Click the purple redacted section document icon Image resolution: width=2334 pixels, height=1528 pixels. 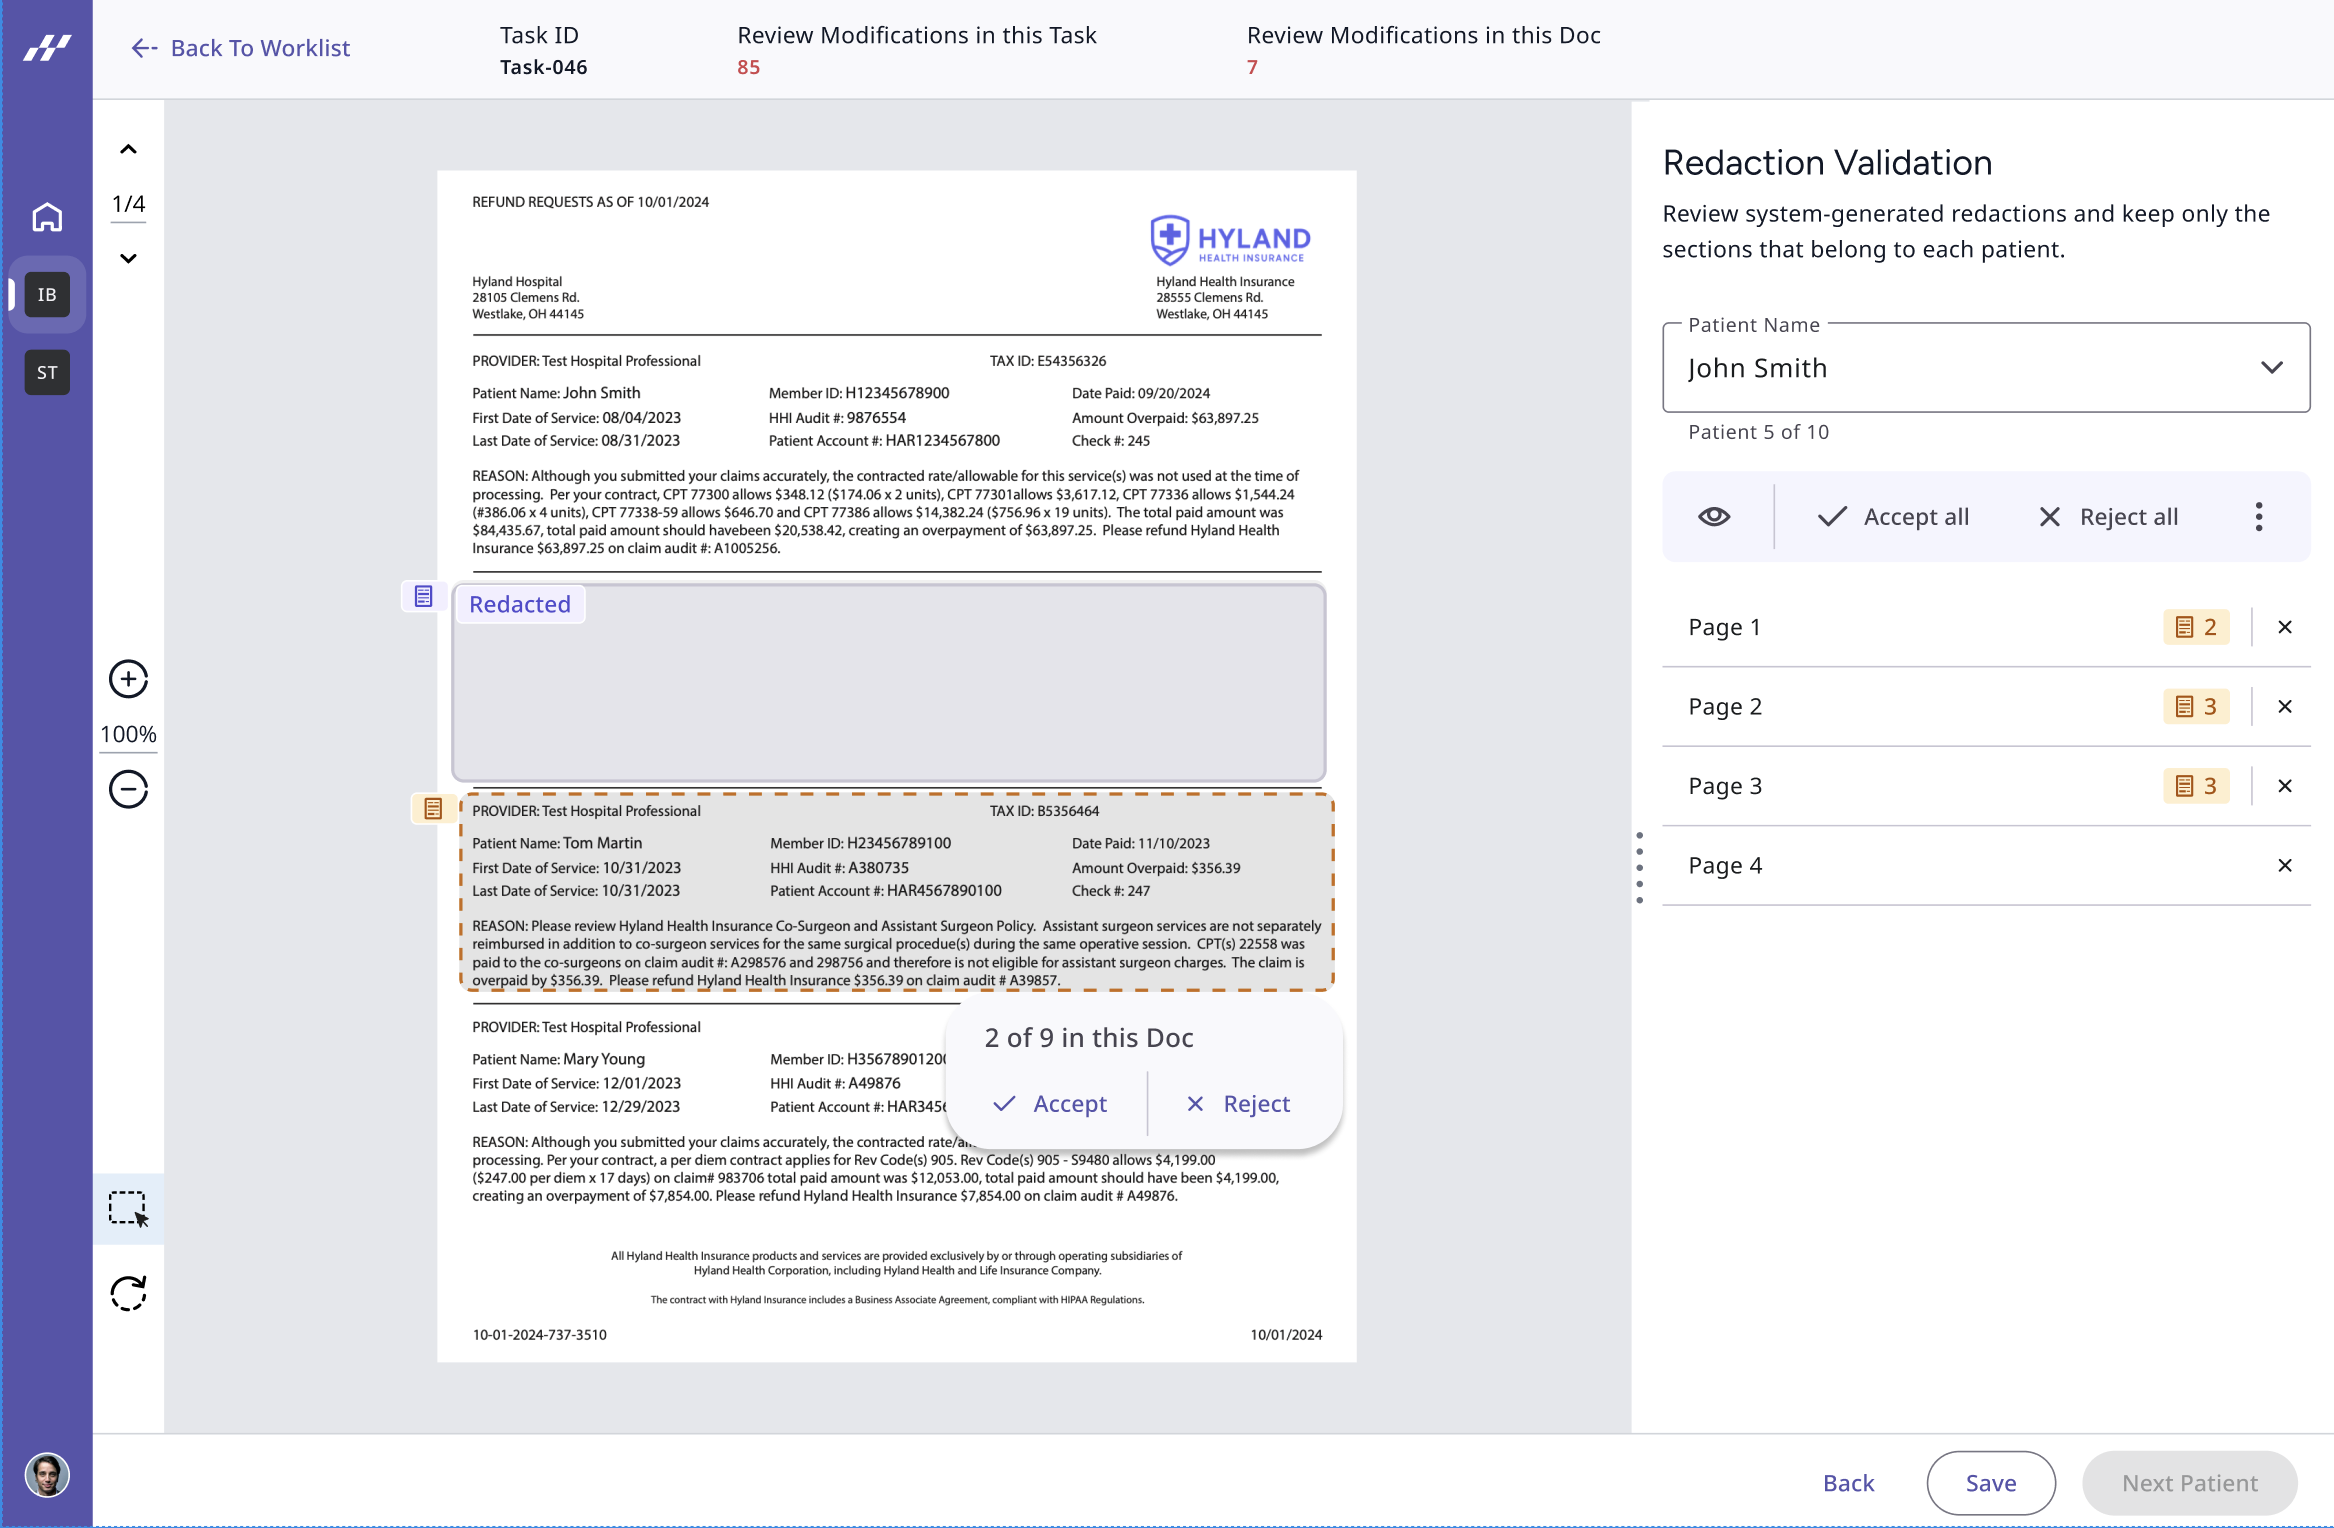423,597
